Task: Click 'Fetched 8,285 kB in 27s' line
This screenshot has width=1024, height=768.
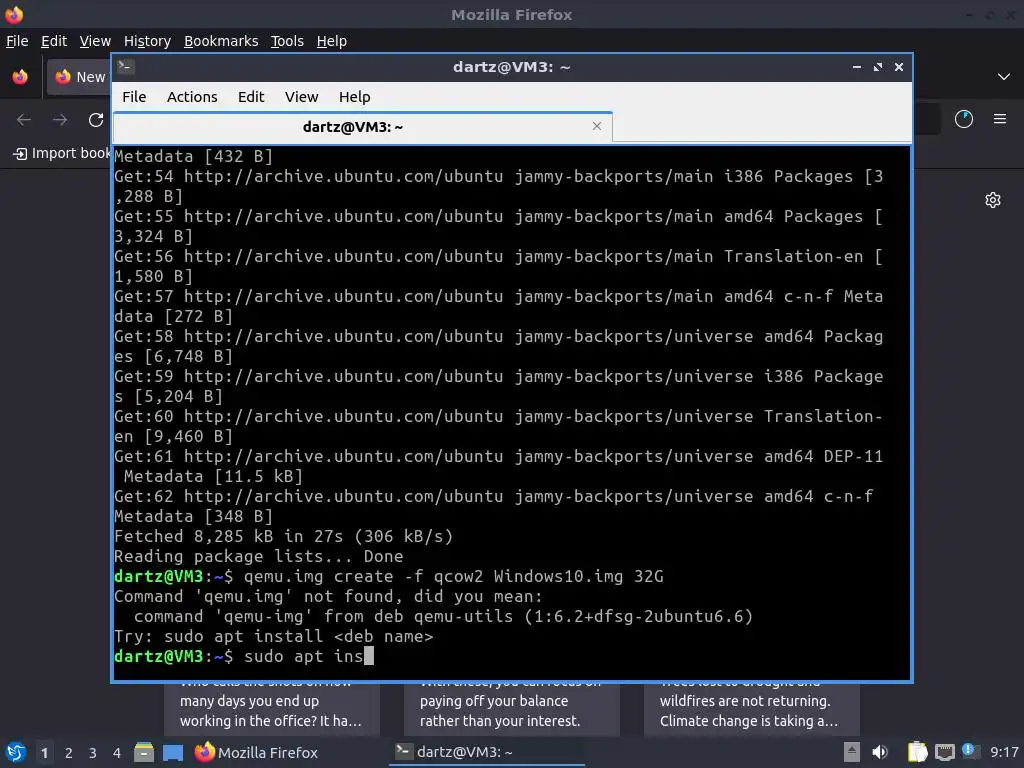Action: coord(283,537)
